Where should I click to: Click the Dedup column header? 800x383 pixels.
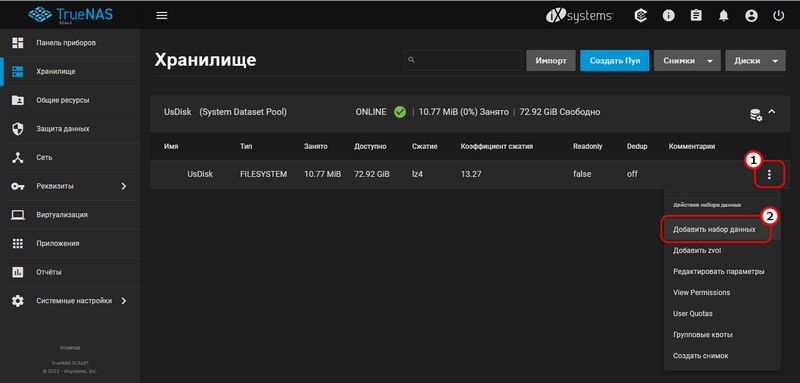pyautogui.click(x=637, y=146)
